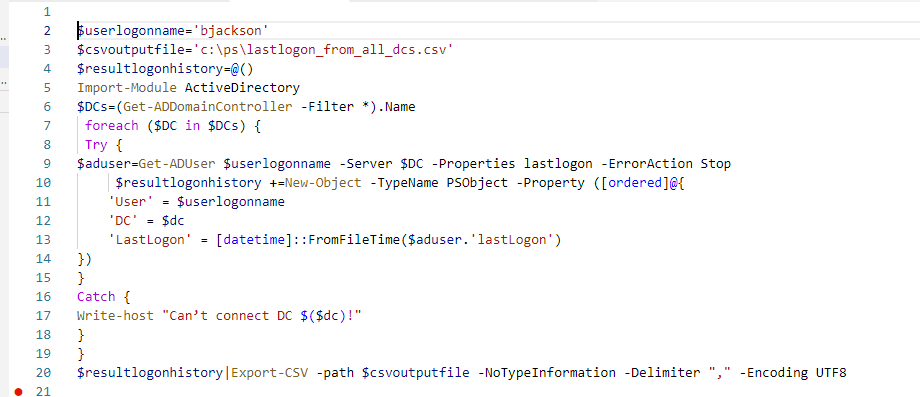920x397 pixels.
Task: Click the ActiveDirectory module name
Action: (242, 88)
